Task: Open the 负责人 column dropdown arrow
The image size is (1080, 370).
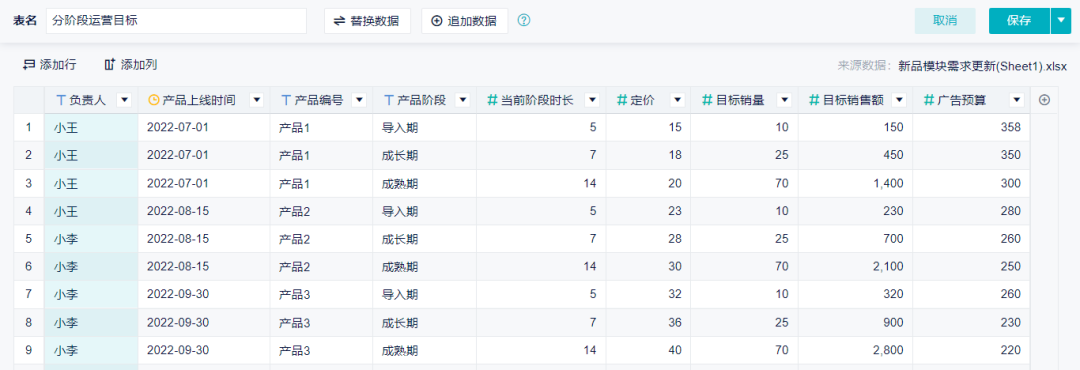Action: [x=124, y=101]
